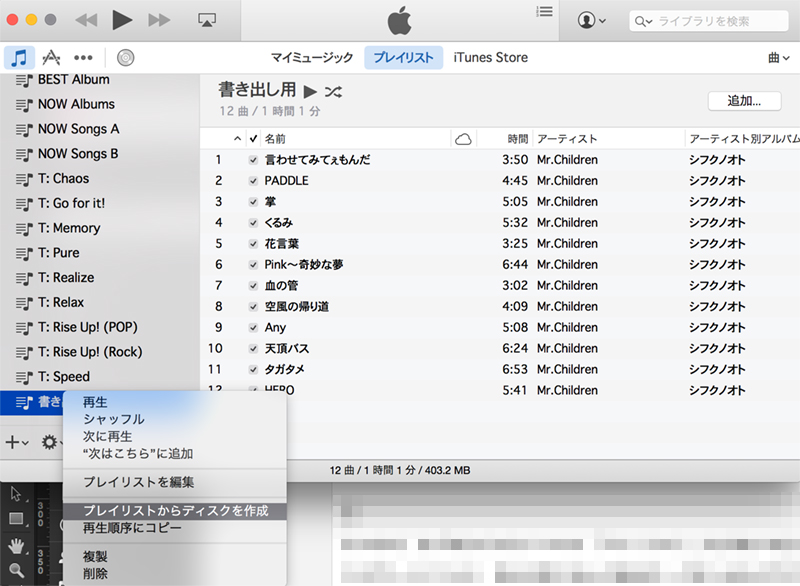Click the T: Pure playlist icon
Image resolution: width=800 pixels, height=586 pixels.
click(x=24, y=253)
